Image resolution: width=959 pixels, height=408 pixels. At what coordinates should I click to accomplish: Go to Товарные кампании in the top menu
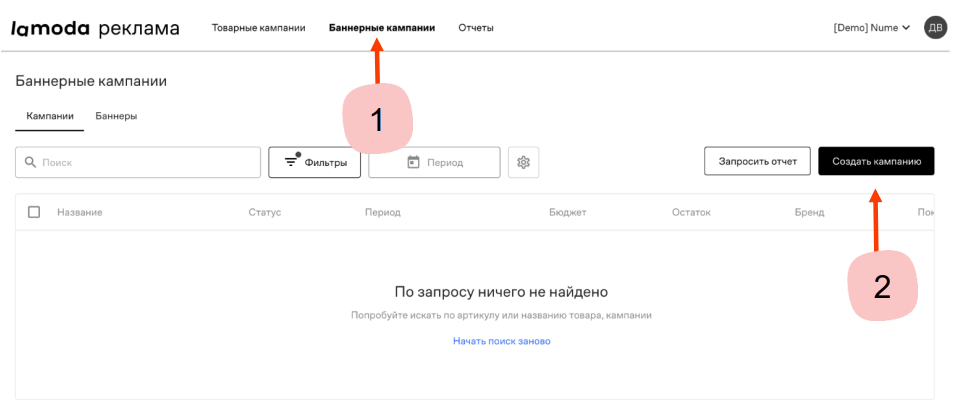258,28
